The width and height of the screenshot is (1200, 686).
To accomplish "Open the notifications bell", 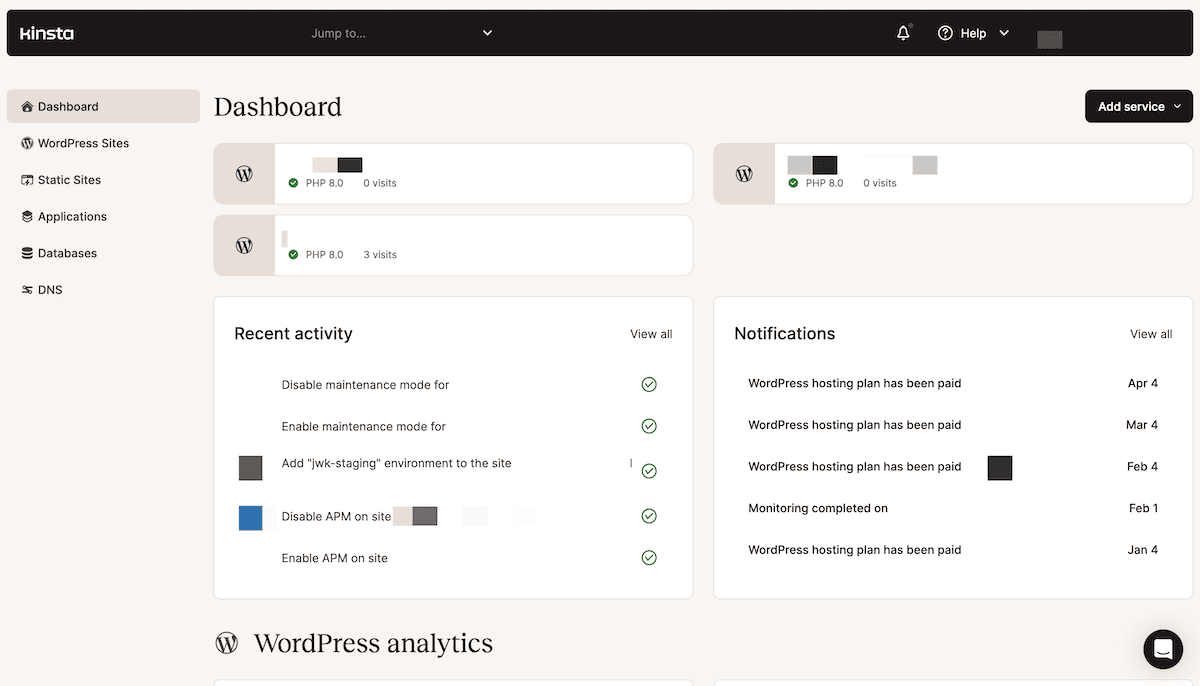I will [x=902, y=32].
